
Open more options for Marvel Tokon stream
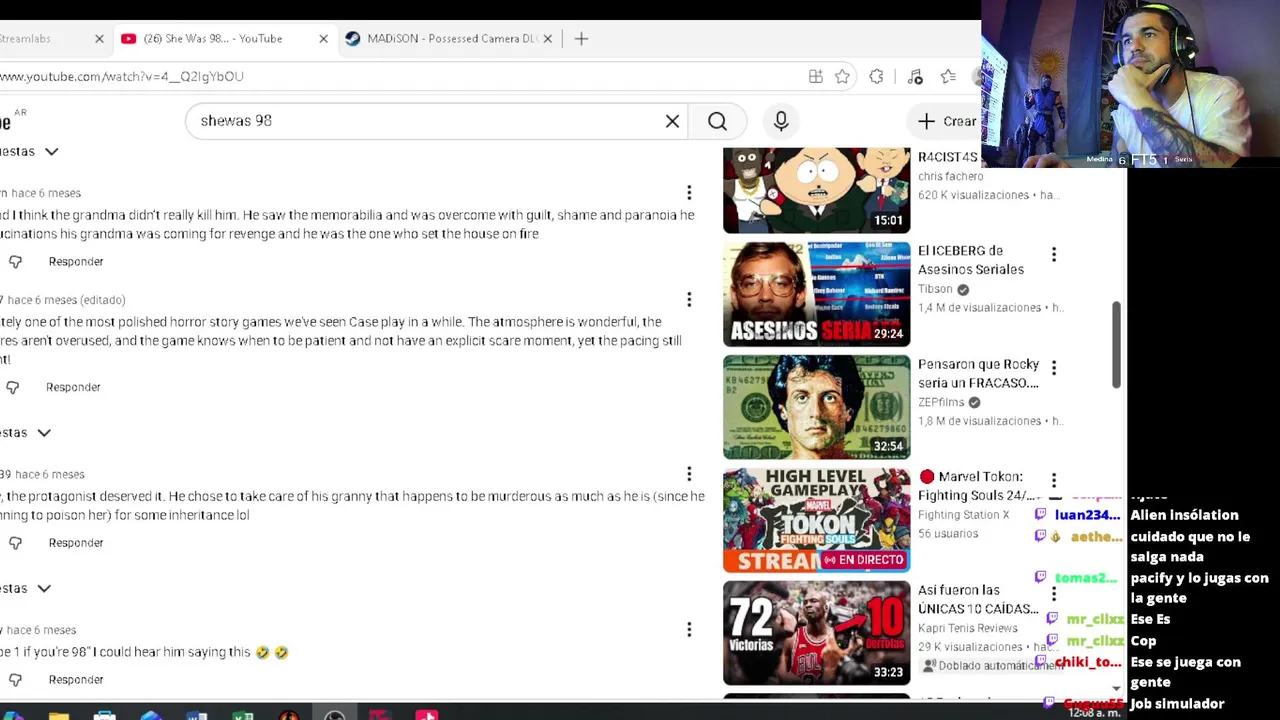[x=1053, y=481]
